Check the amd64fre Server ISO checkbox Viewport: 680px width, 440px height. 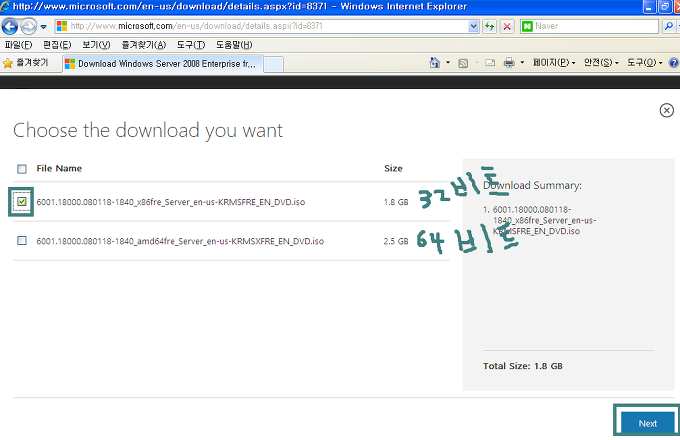[22, 241]
